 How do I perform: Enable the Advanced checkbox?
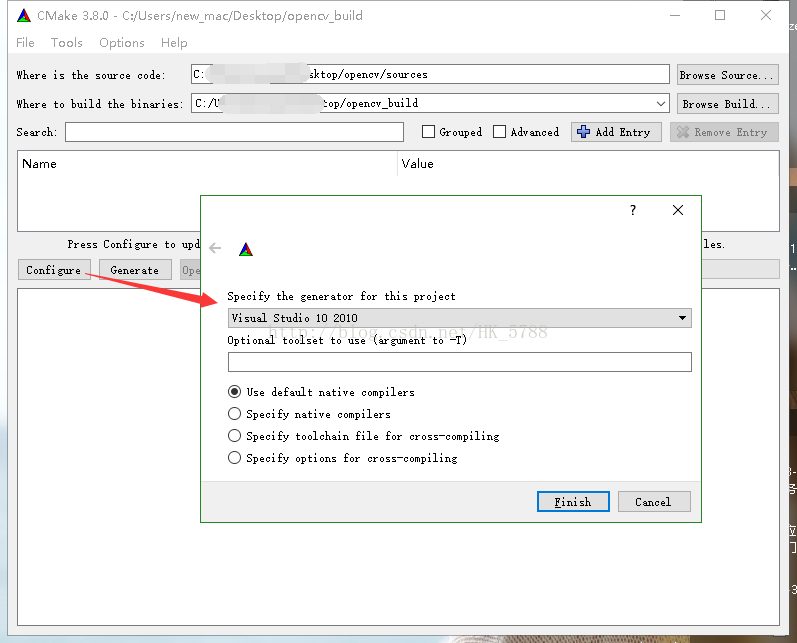[x=500, y=132]
